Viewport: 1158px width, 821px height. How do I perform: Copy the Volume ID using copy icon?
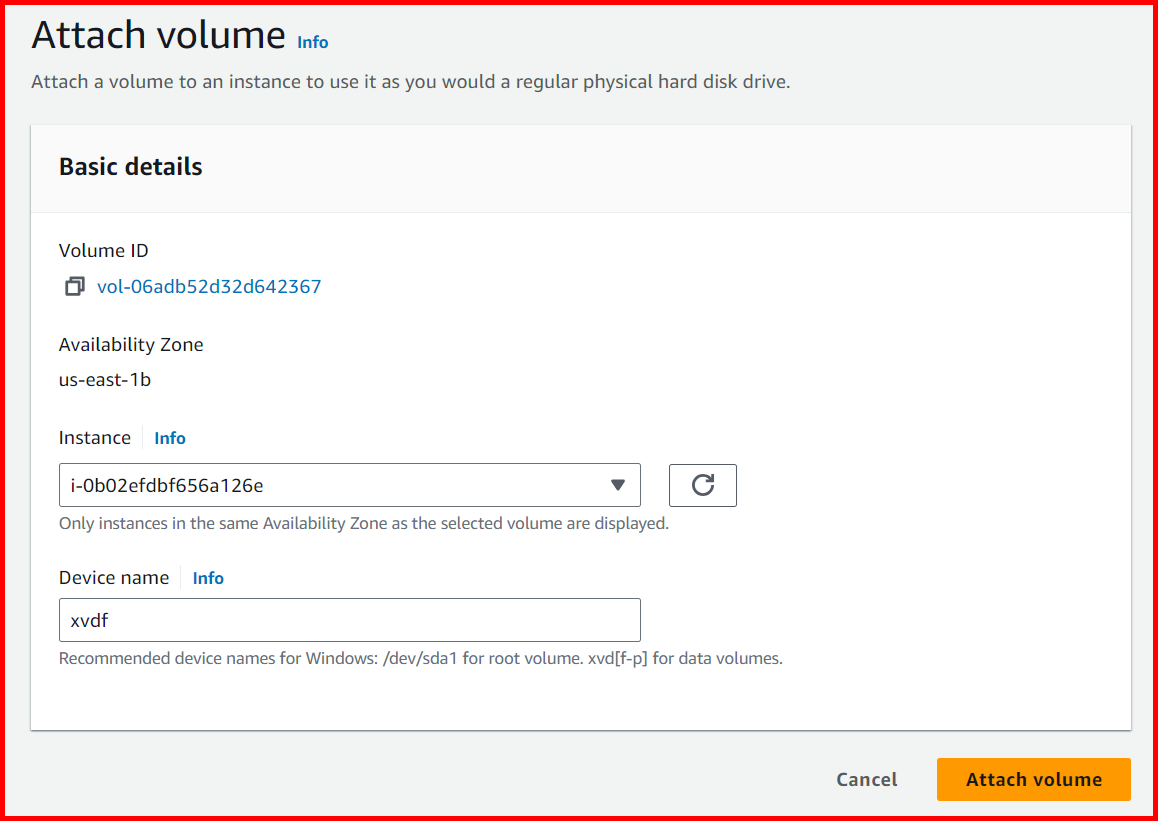74,286
